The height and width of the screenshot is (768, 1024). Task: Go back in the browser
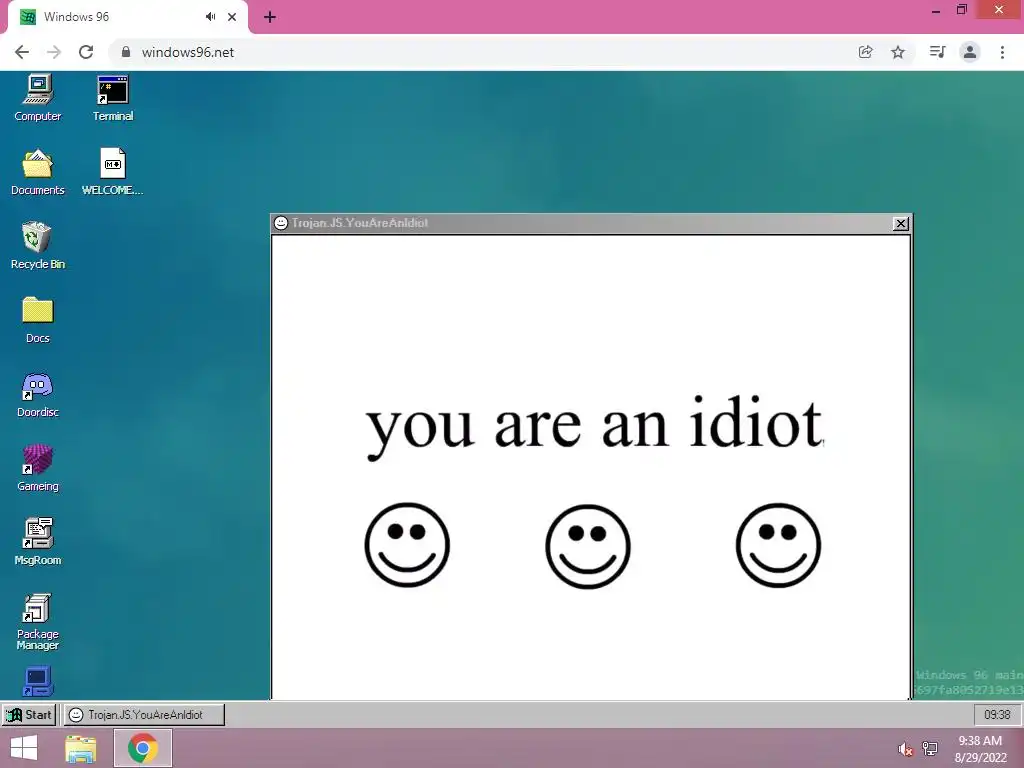[x=22, y=52]
